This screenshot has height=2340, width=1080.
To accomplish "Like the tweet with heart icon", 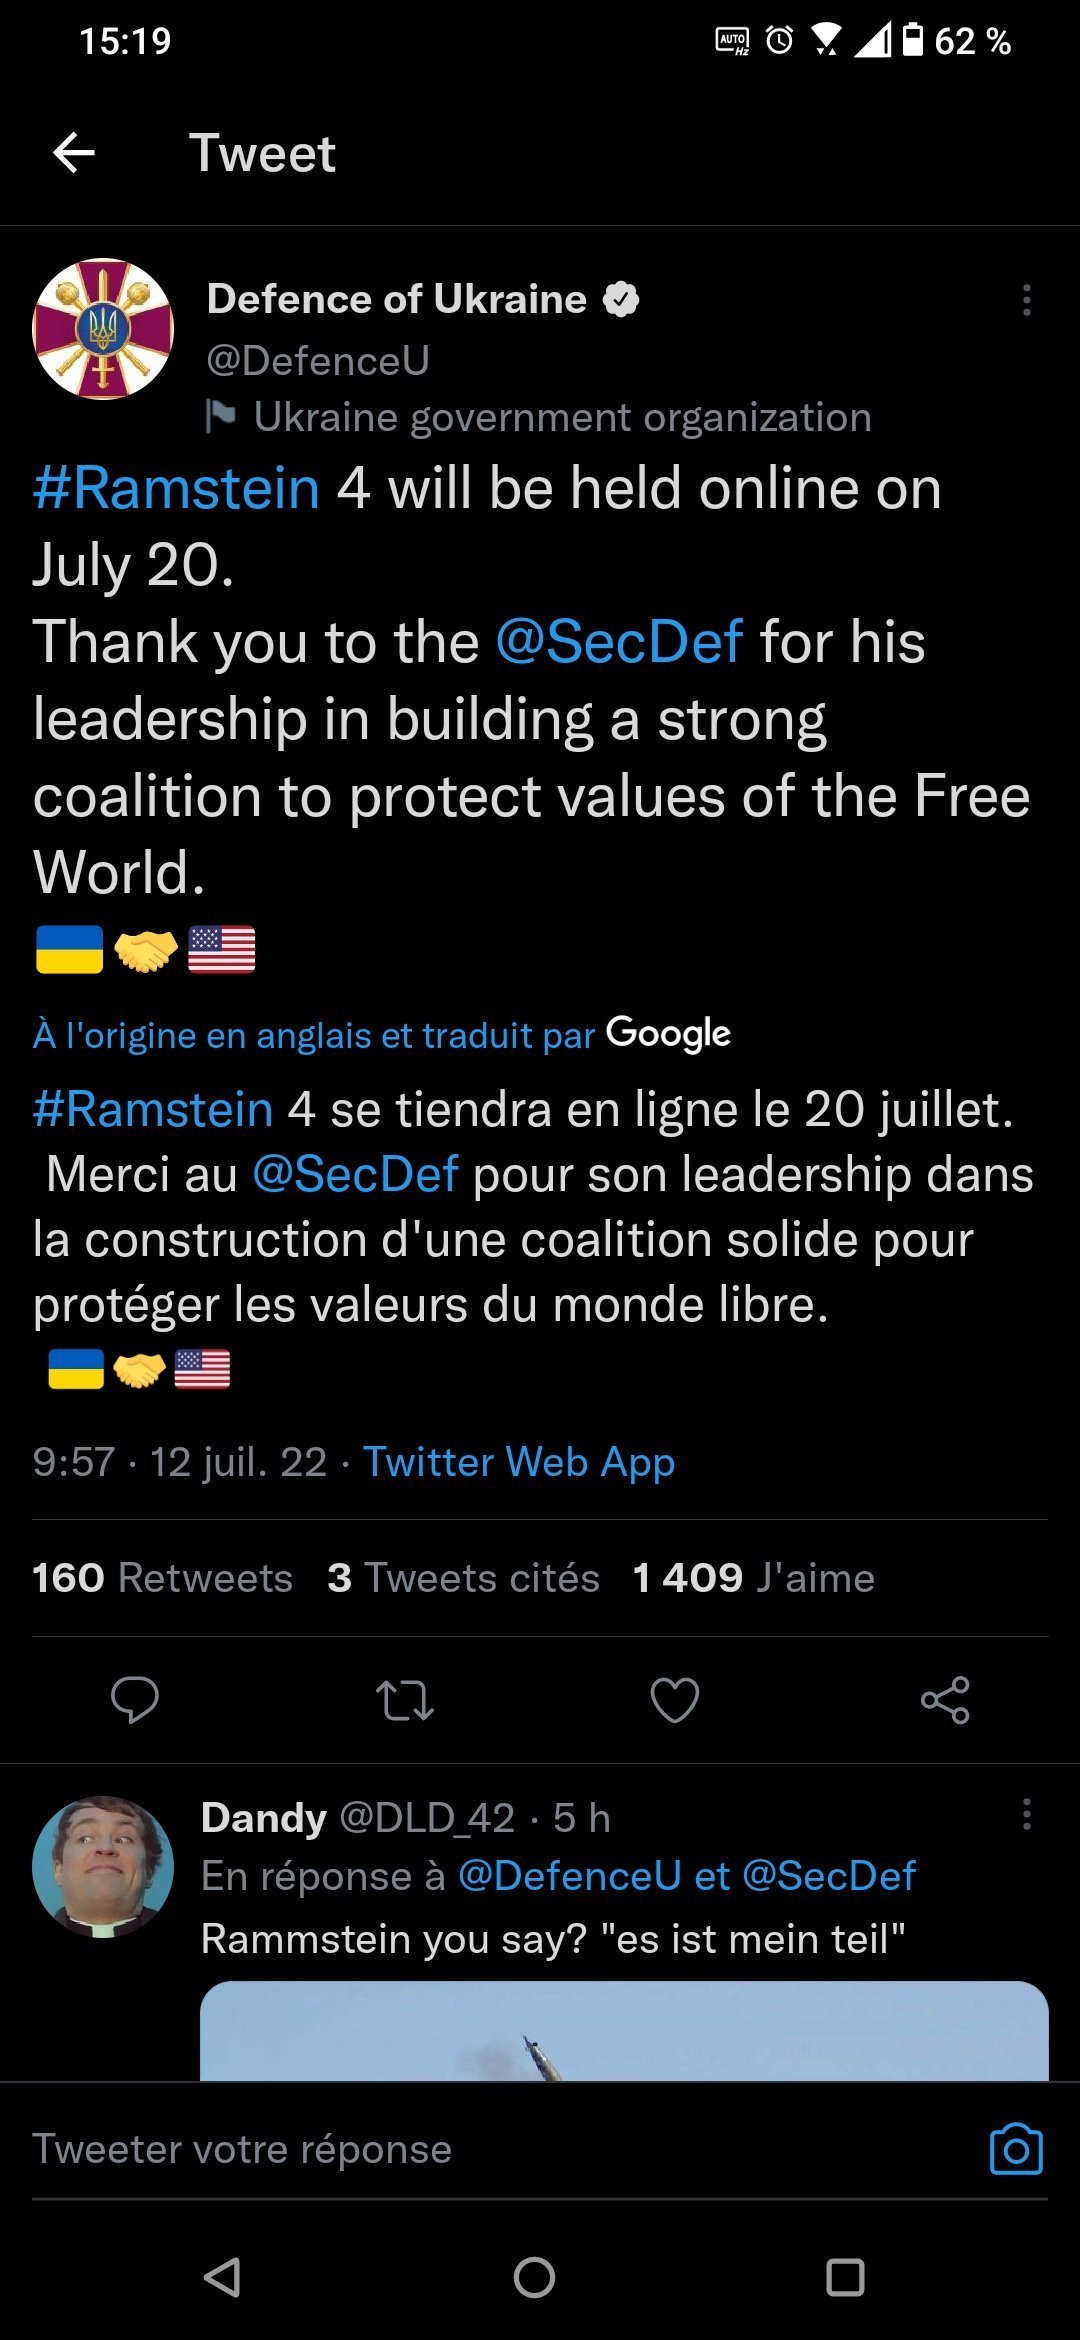I will click(x=675, y=1699).
